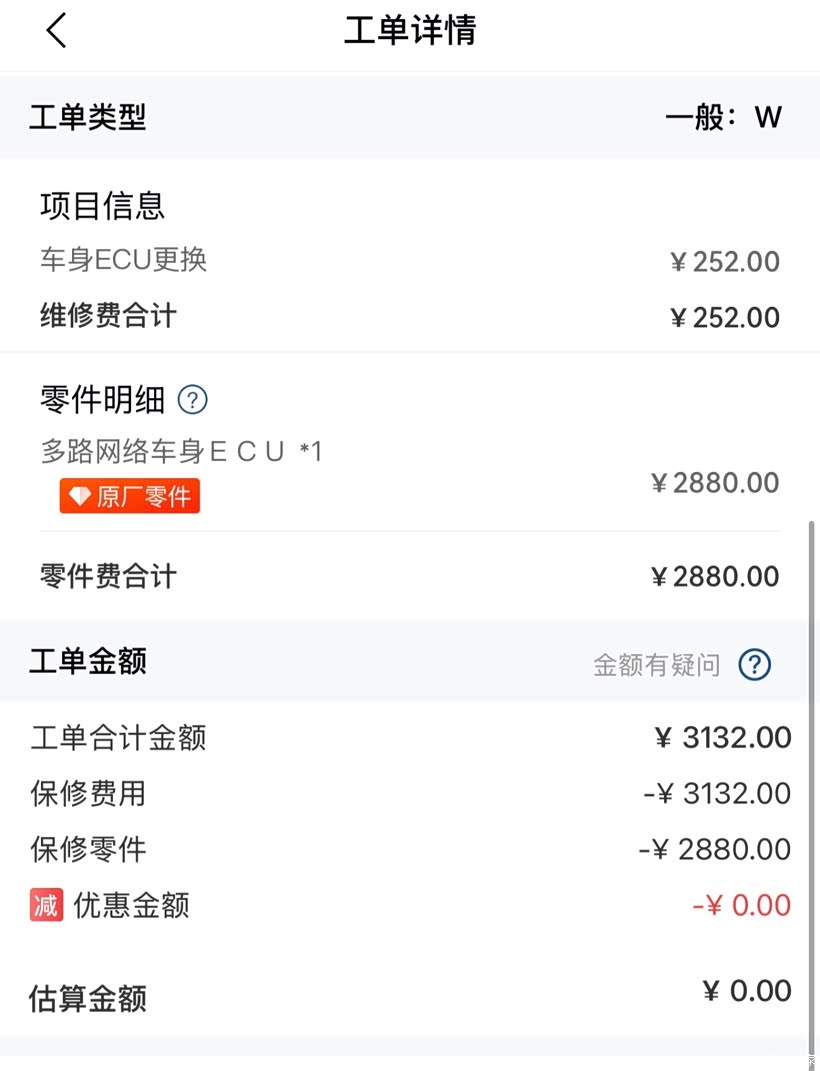Click the 项目信息 section heading
The width and height of the screenshot is (820, 1071).
pyautogui.click(x=102, y=206)
